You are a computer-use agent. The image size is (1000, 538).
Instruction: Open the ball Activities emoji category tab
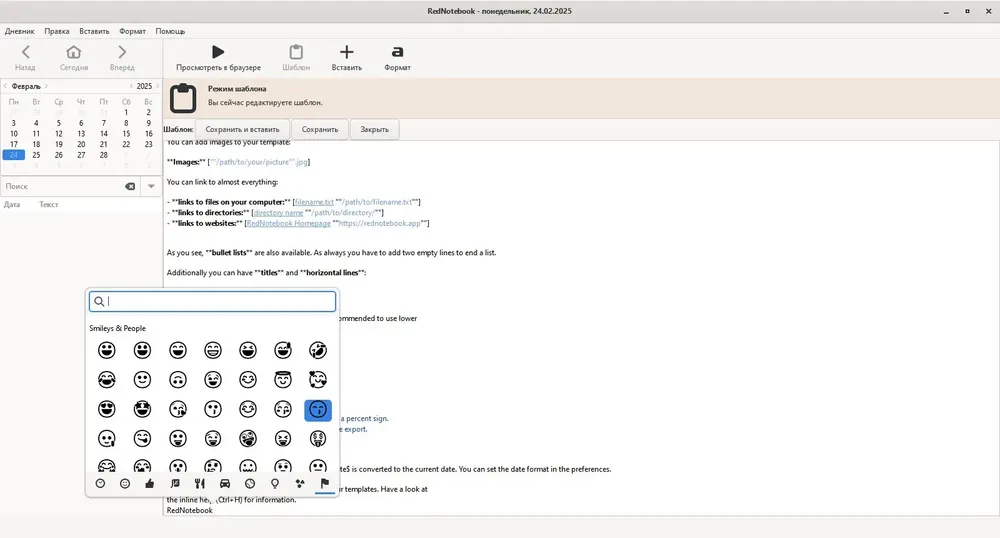coord(250,484)
